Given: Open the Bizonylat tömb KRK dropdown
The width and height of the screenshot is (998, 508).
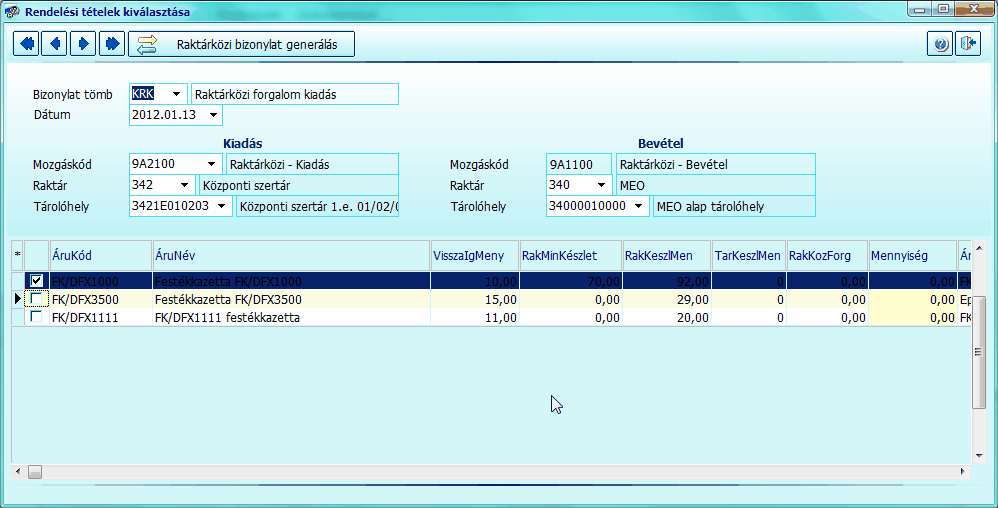Looking at the screenshot, I should pos(176,94).
